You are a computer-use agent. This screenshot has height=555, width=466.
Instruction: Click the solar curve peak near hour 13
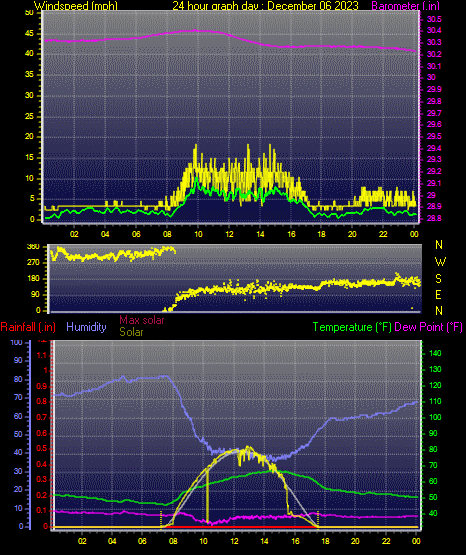click(x=248, y=447)
